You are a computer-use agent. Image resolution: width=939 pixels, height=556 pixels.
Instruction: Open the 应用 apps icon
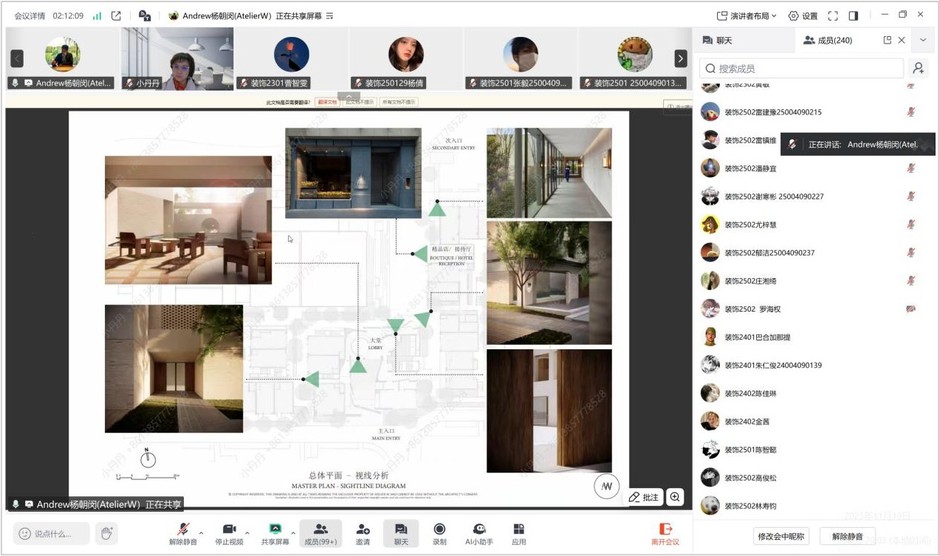click(518, 529)
